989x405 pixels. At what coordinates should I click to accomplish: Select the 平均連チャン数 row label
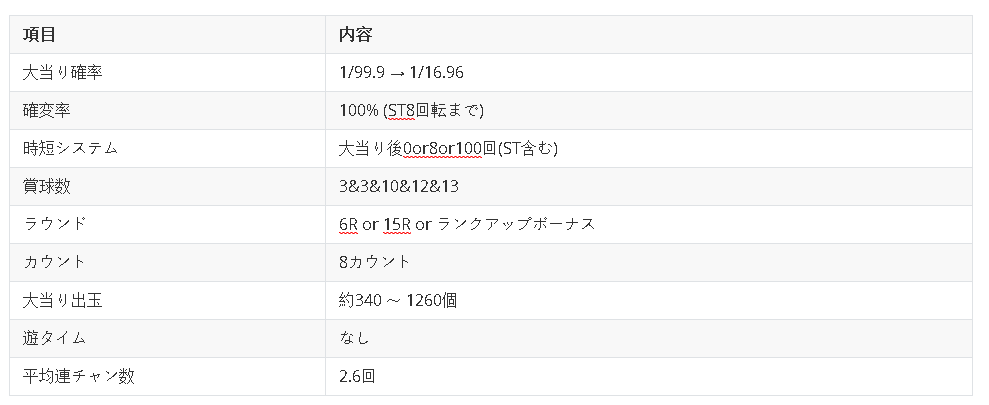[78, 376]
